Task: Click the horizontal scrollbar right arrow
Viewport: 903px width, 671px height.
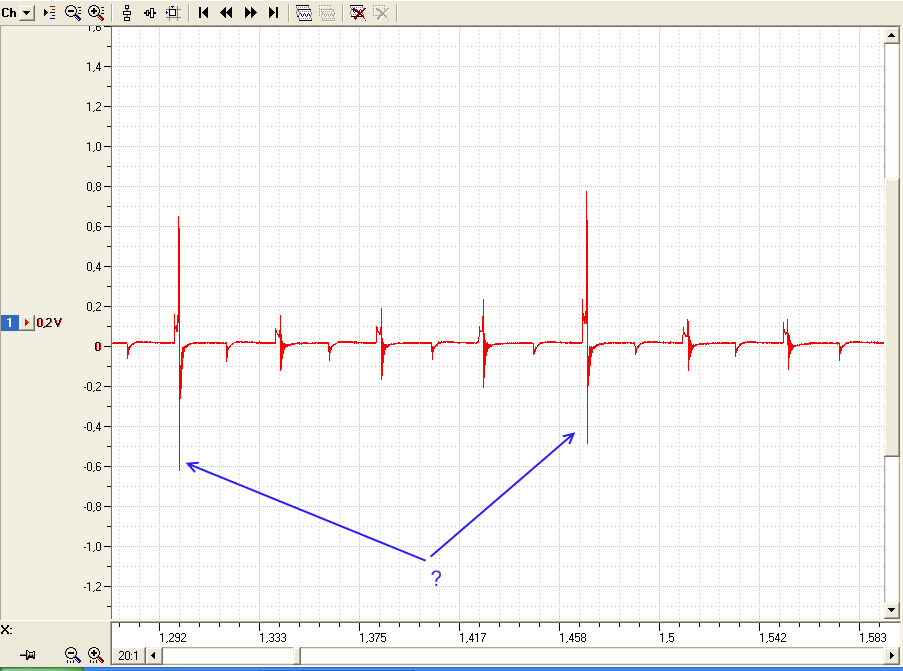Action: [893, 655]
